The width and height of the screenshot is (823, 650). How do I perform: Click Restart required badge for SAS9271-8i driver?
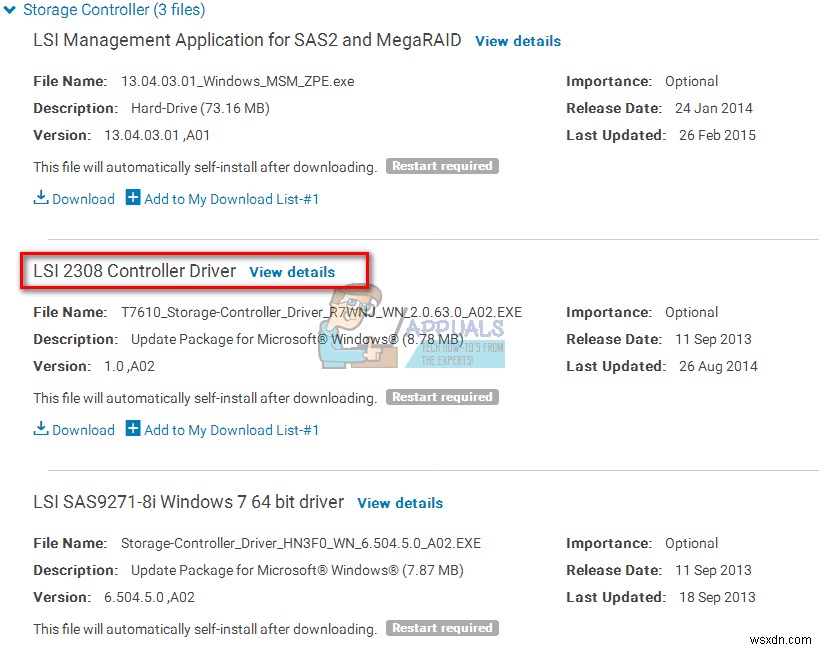pyautogui.click(x=442, y=627)
